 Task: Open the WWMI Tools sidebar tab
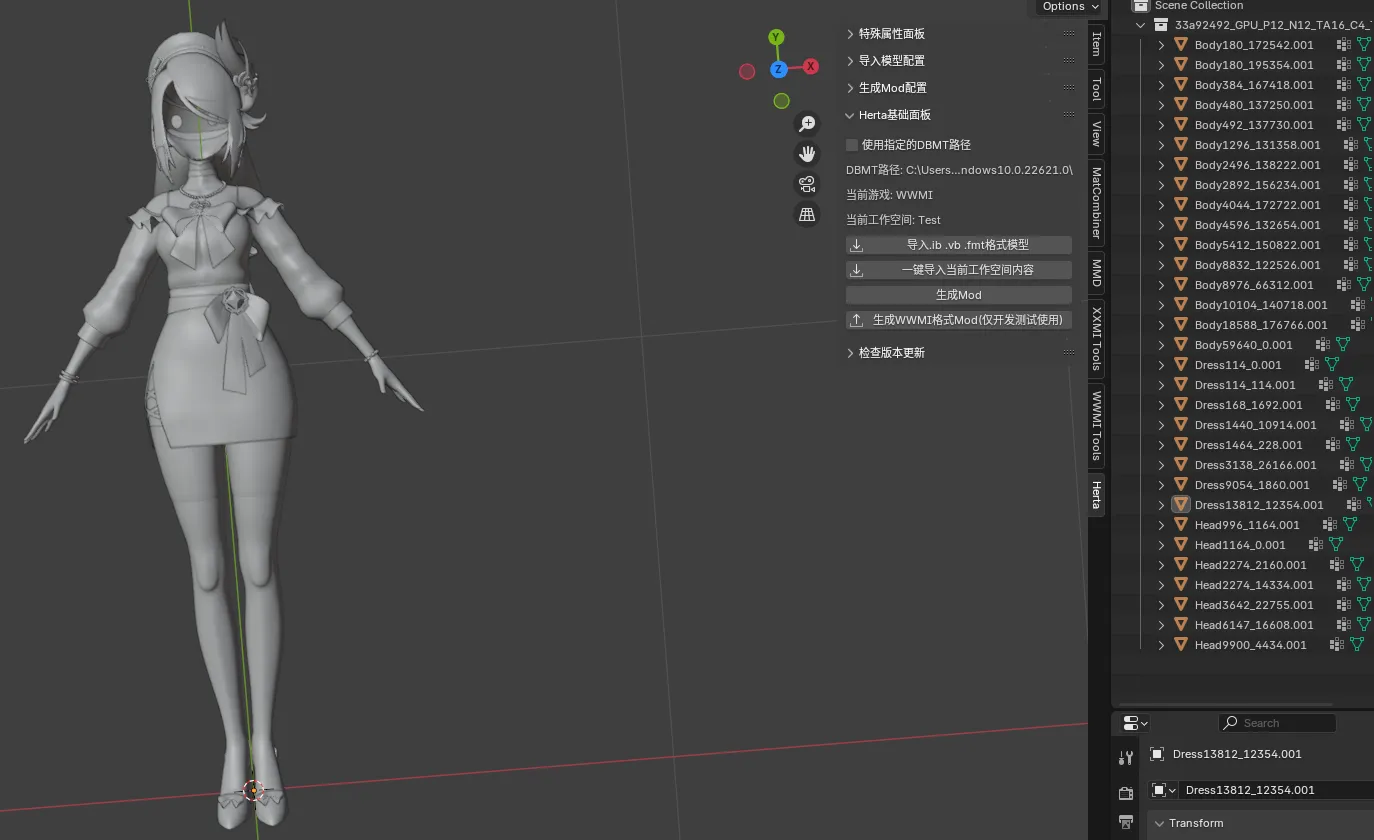pos(1097,425)
